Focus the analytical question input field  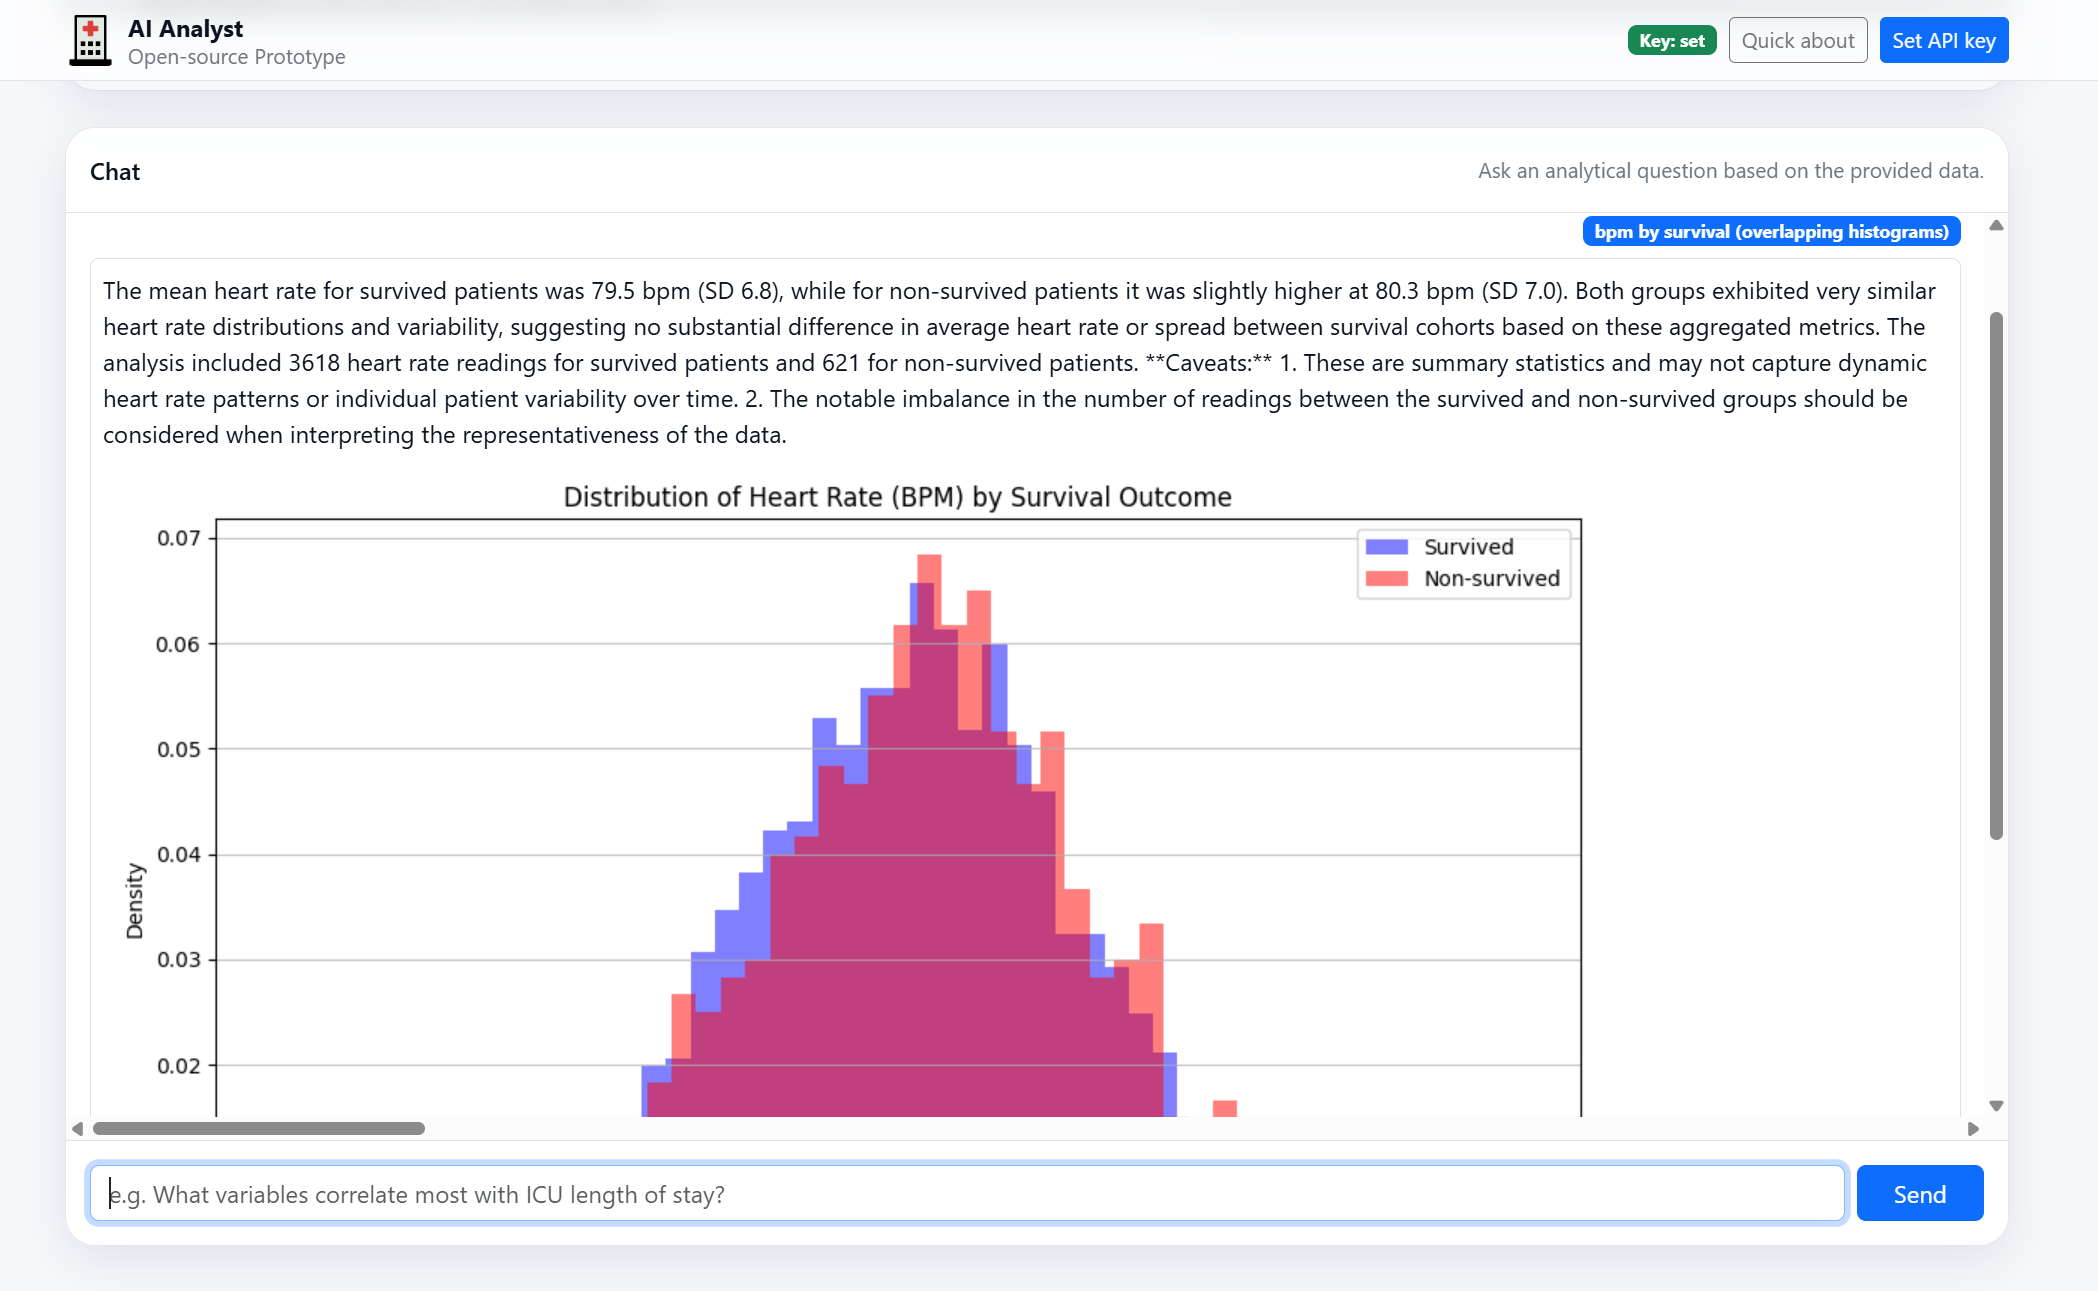coord(966,1194)
